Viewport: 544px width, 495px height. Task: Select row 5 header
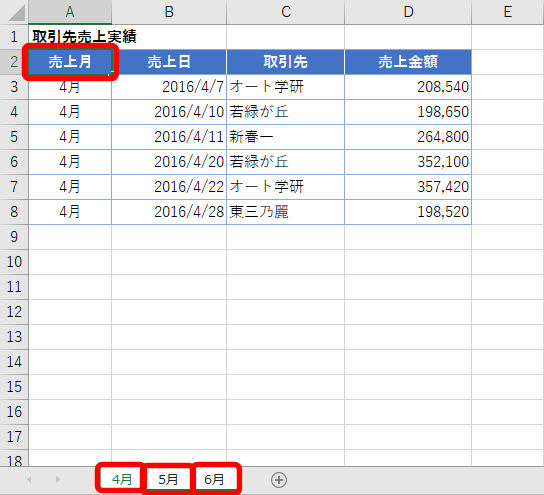point(14,137)
